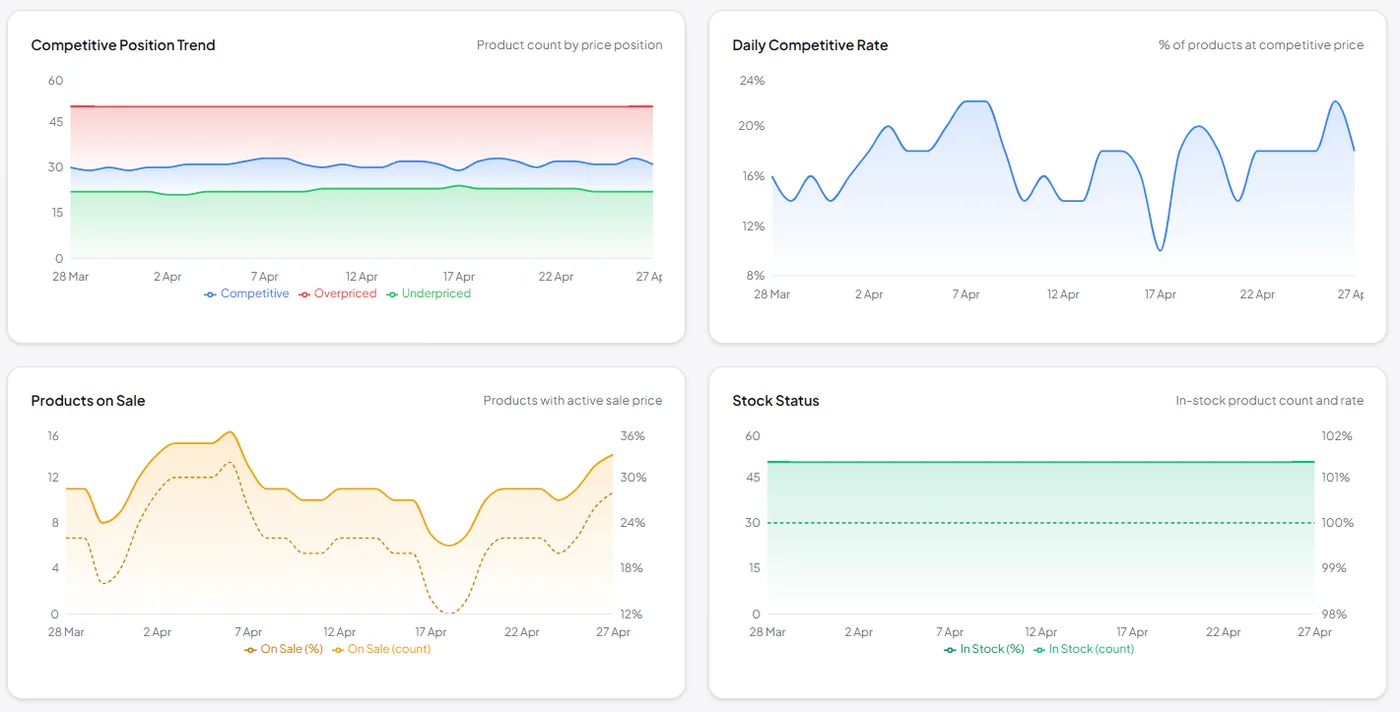Toggle the Competitive legend series
Viewport: 1400px width, 712px height.
[246, 294]
